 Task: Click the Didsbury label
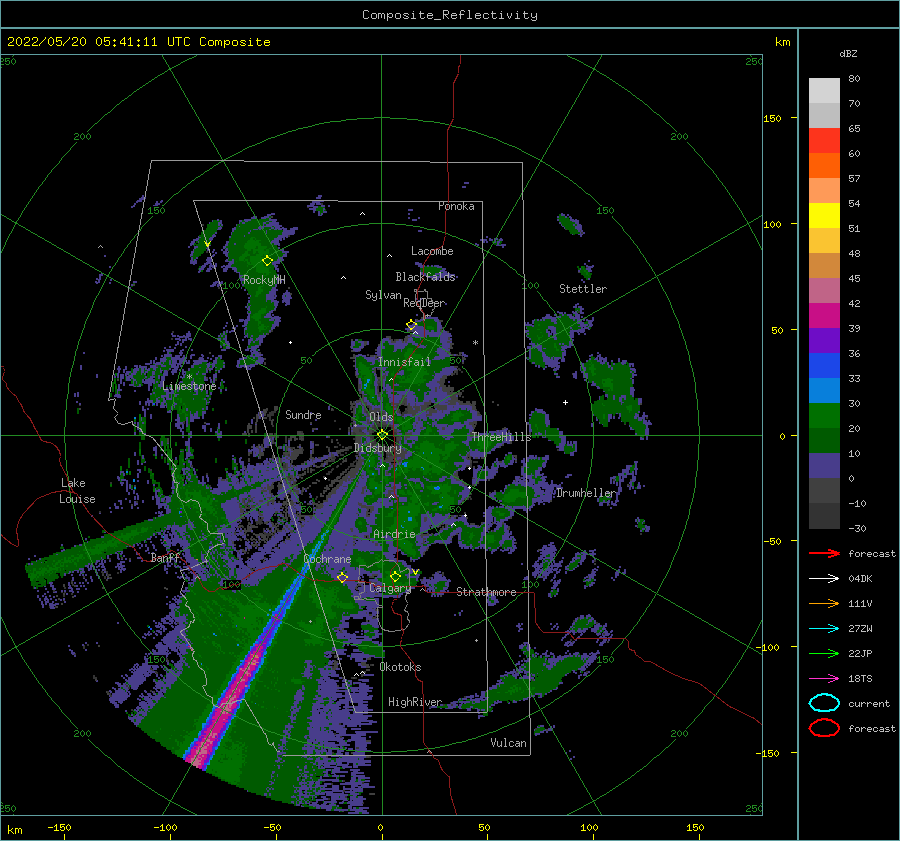(377, 448)
